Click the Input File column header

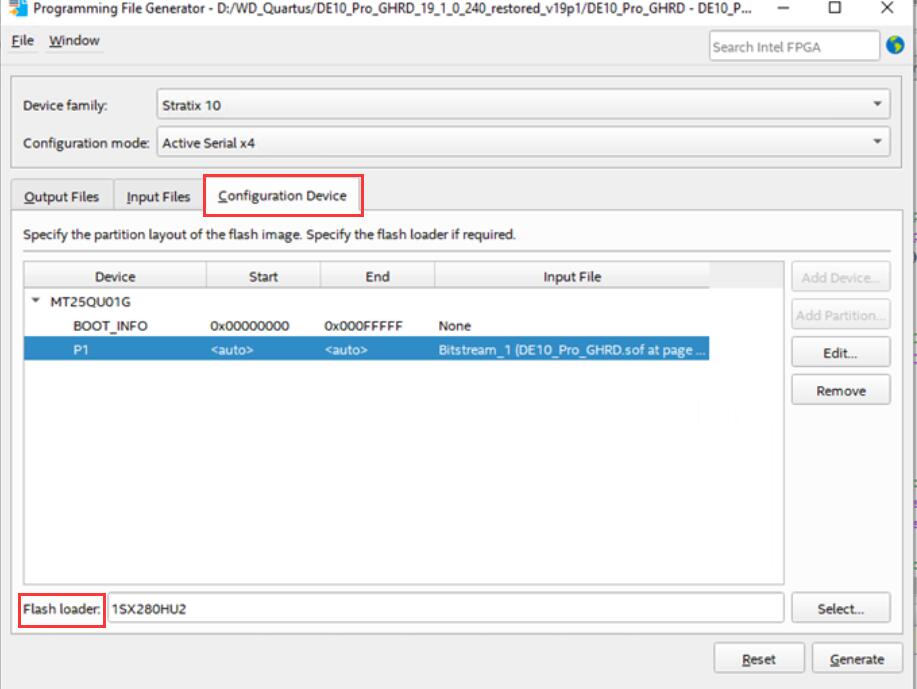pos(572,276)
